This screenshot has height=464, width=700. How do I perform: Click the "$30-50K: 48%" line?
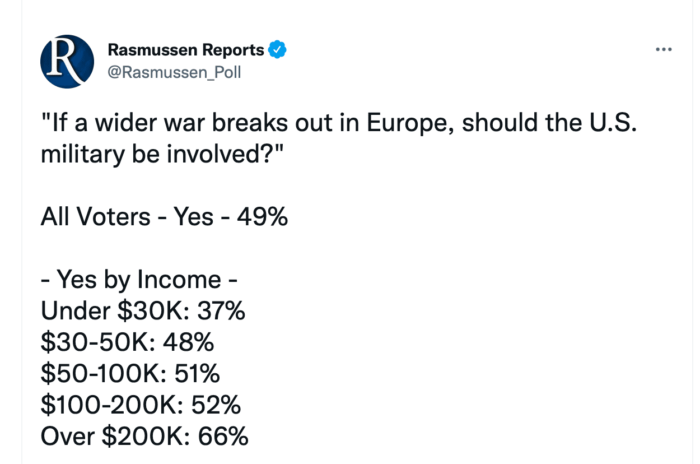(x=128, y=343)
